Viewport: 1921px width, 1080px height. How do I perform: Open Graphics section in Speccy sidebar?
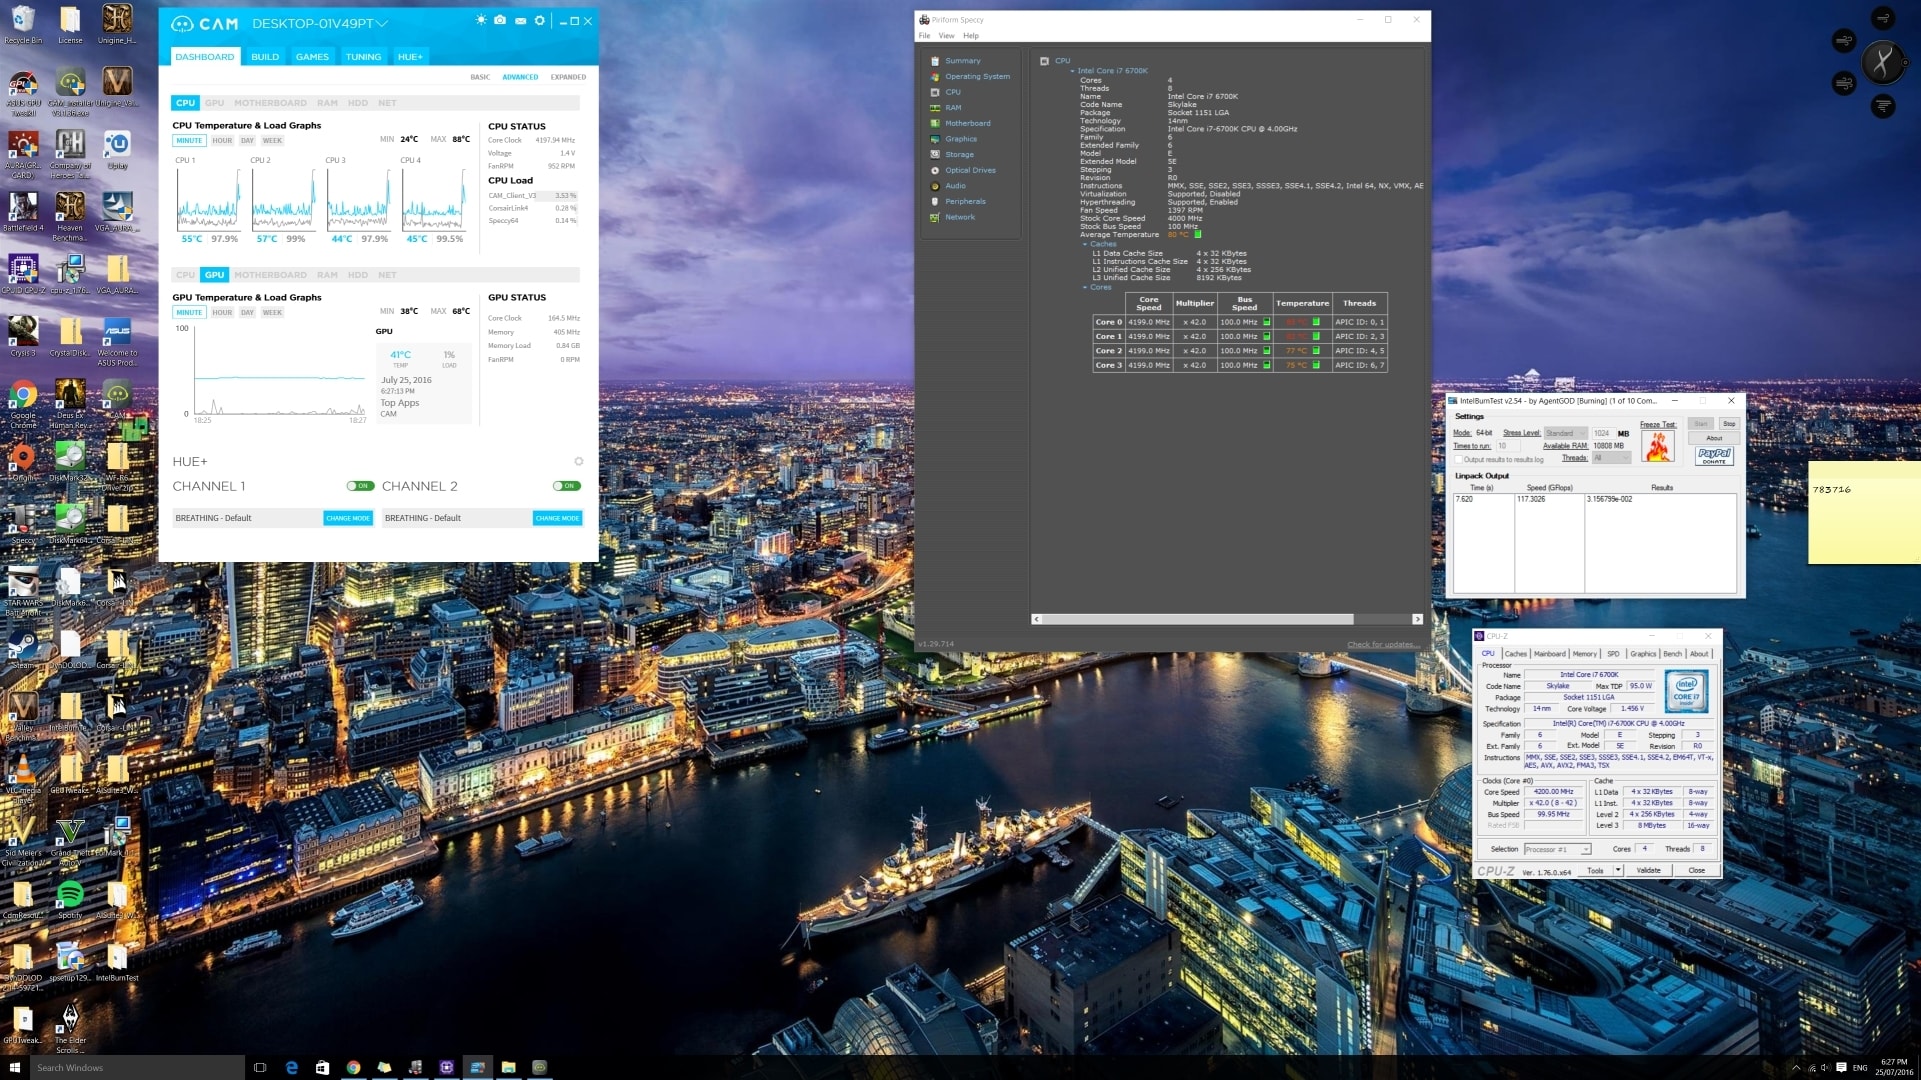[954, 139]
